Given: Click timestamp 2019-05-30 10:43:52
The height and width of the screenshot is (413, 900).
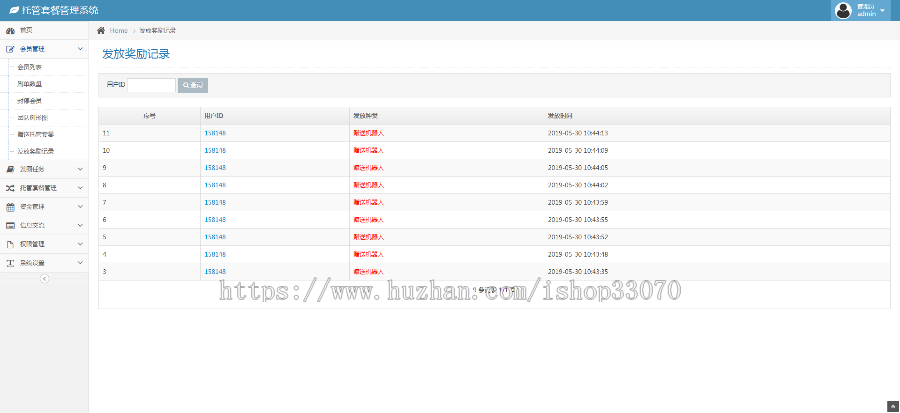Looking at the screenshot, I should [577, 236].
